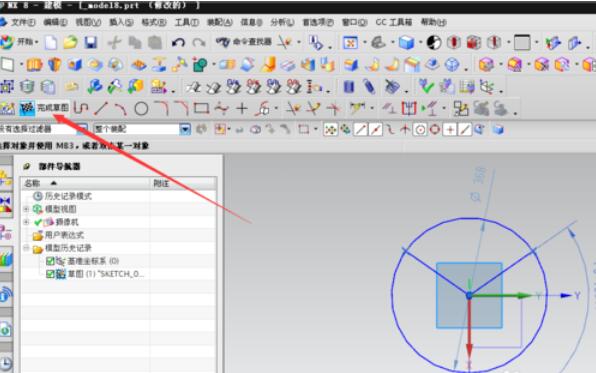Click the Part Navigator (部件导航器) title
The image size is (596, 373).
tap(59, 167)
